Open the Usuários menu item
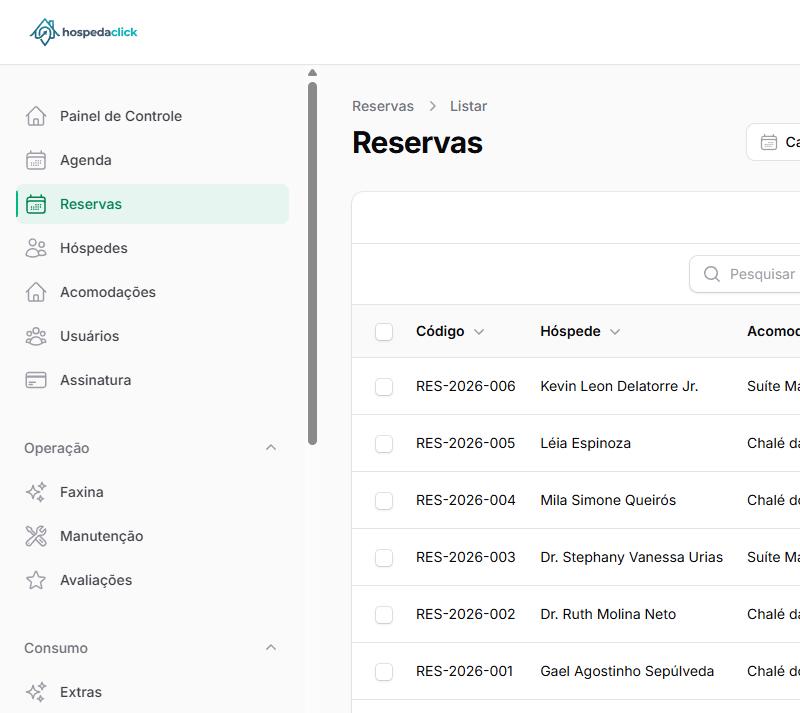 click(153, 336)
